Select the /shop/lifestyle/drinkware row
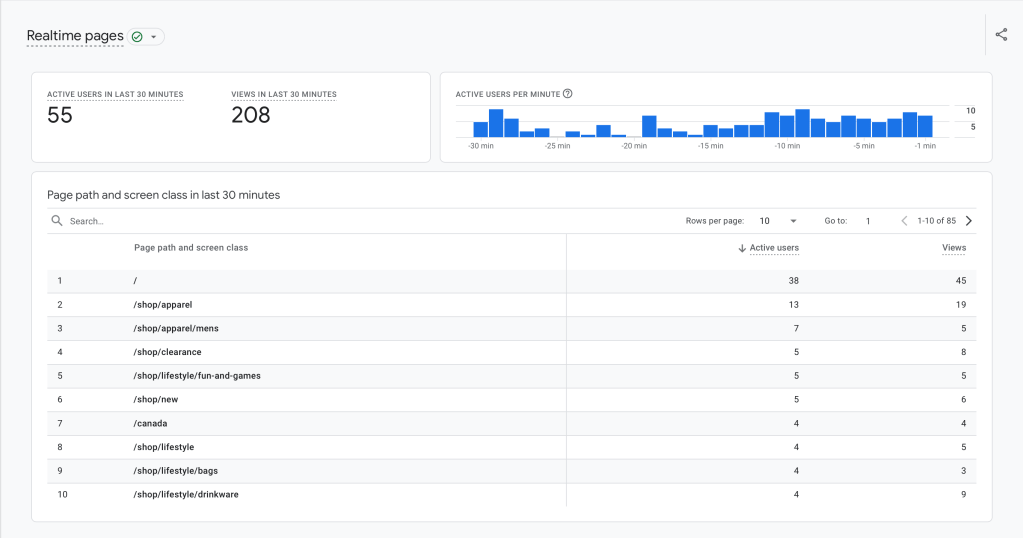This screenshot has height=538, width=1023. point(185,494)
